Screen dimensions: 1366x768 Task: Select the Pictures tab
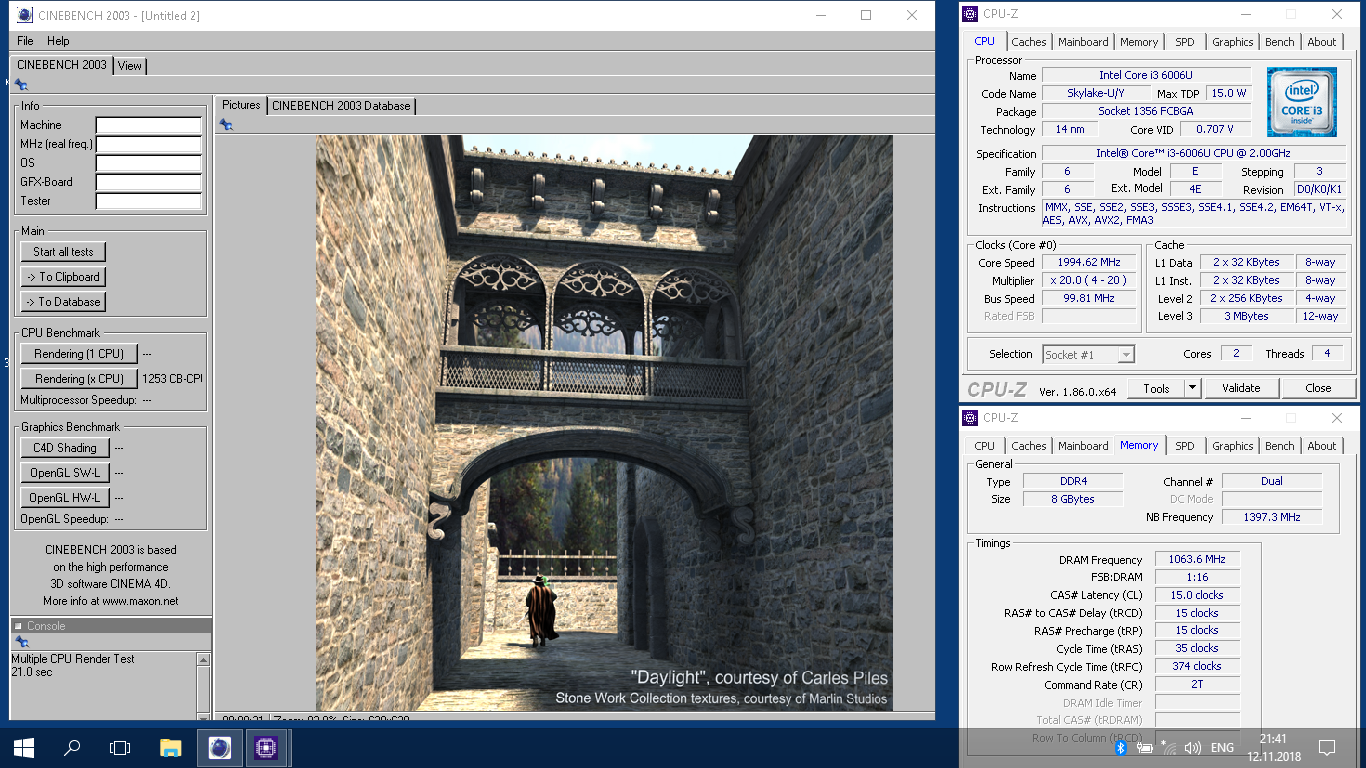click(241, 105)
